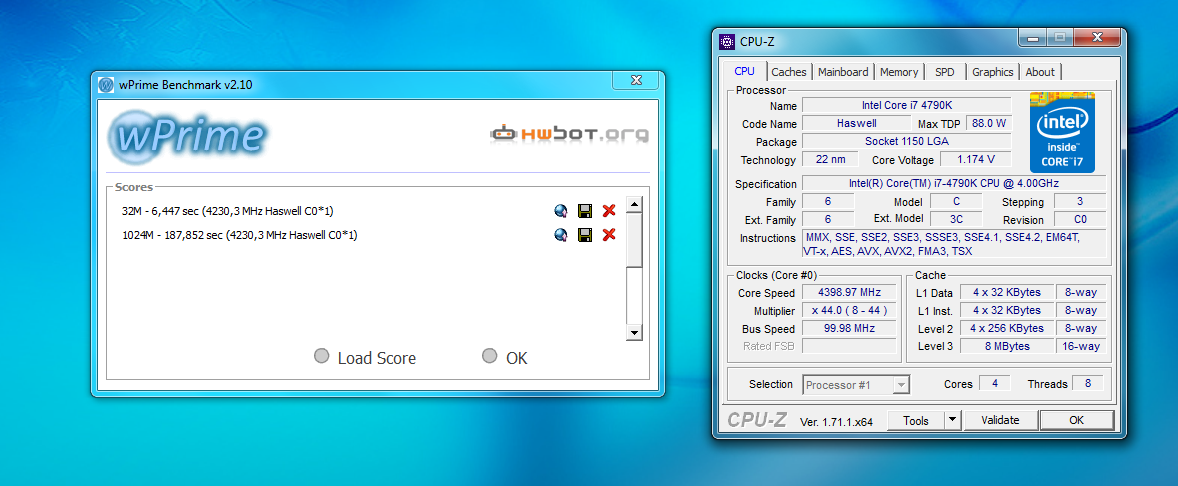Click the Max TDP value 88.0 W

pyautogui.click(x=988, y=123)
